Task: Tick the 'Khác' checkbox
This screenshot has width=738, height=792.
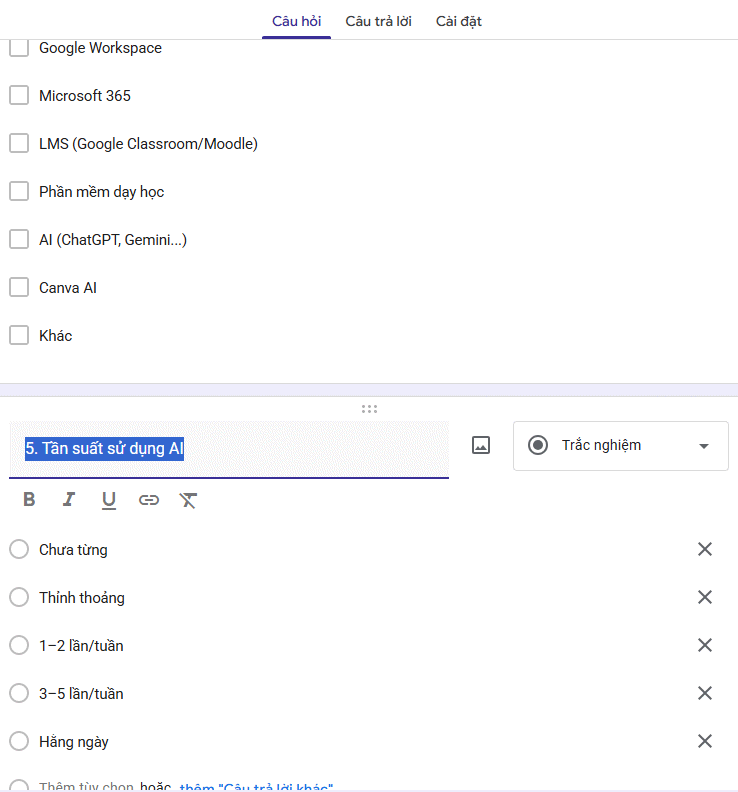Action: 19,335
